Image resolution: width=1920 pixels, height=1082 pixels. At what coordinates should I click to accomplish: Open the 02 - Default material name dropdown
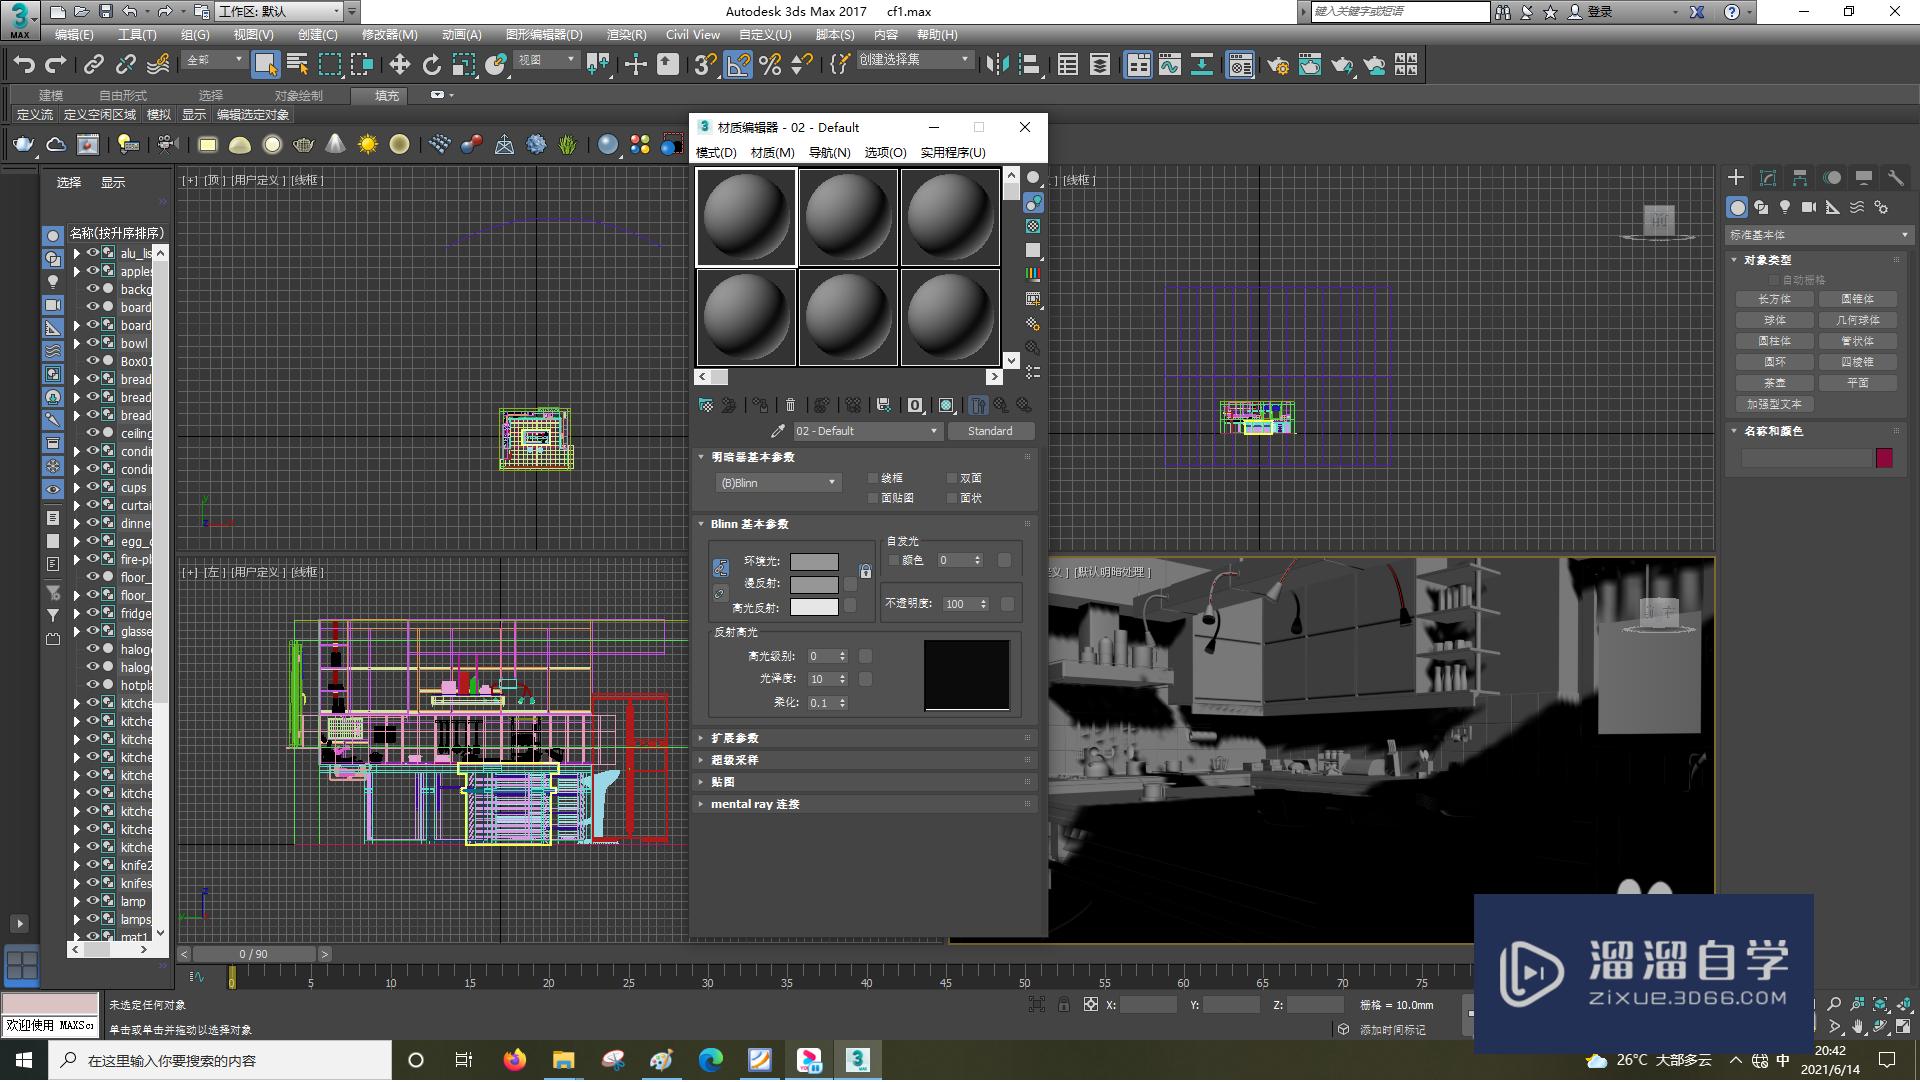(867, 431)
